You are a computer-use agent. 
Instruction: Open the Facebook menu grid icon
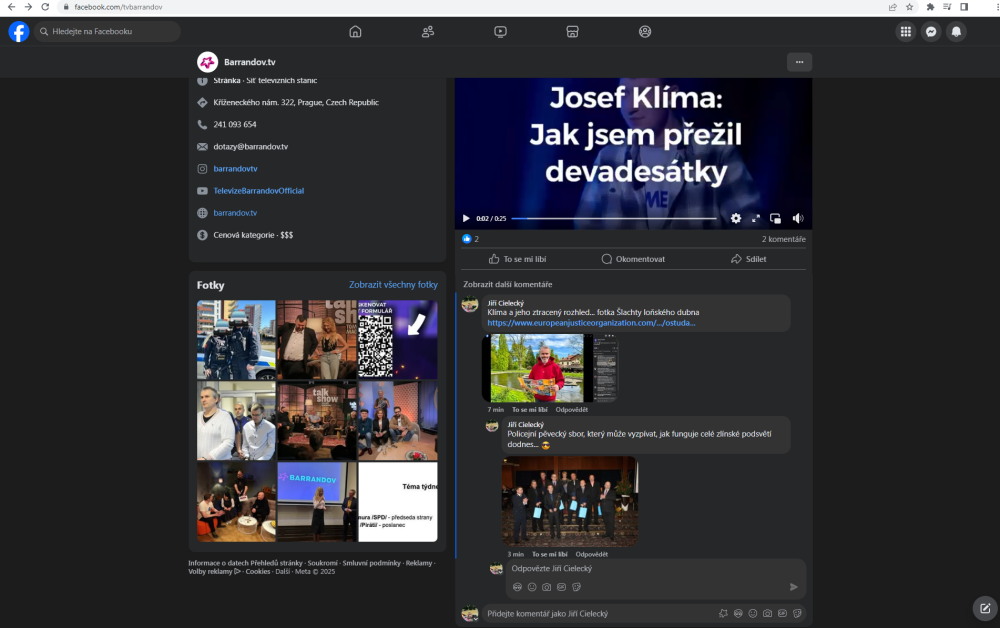tap(905, 31)
